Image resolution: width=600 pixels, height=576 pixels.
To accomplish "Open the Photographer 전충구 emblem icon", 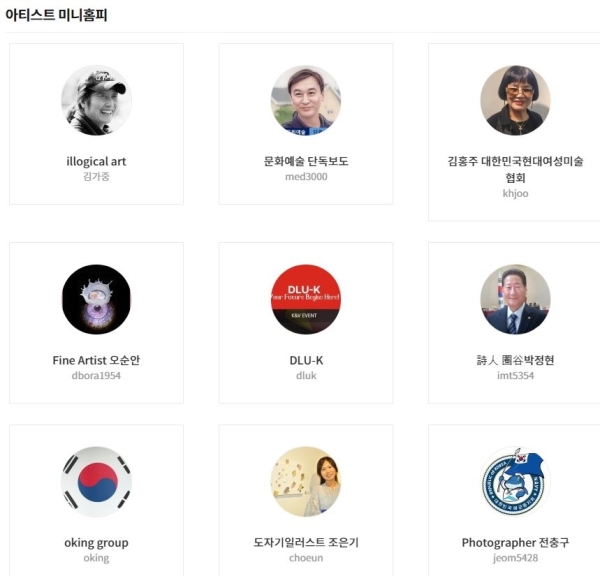I will (515, 481).
